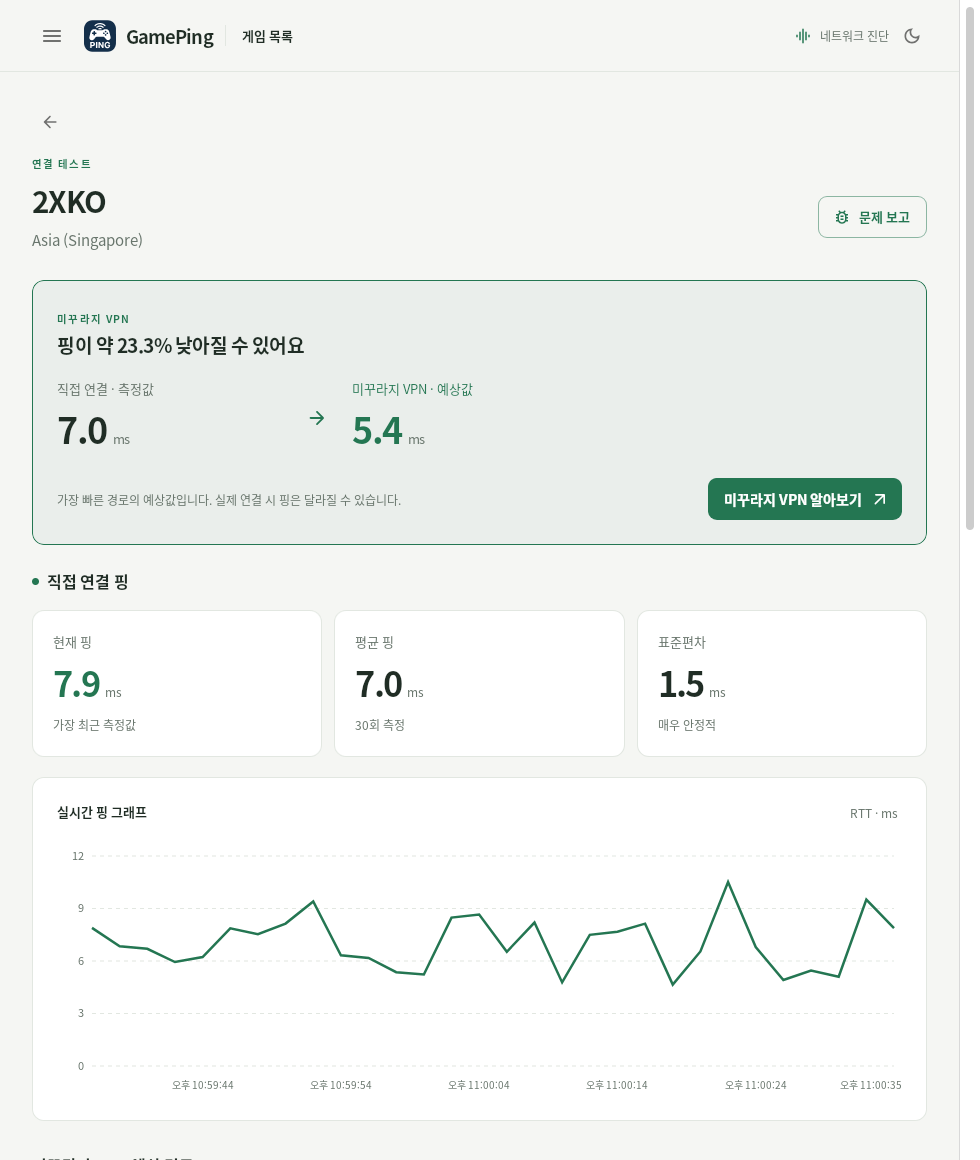Click the page vertical scrollbar thumb
This screenshot has width=980, height=1160.
[x=970, y=266]
